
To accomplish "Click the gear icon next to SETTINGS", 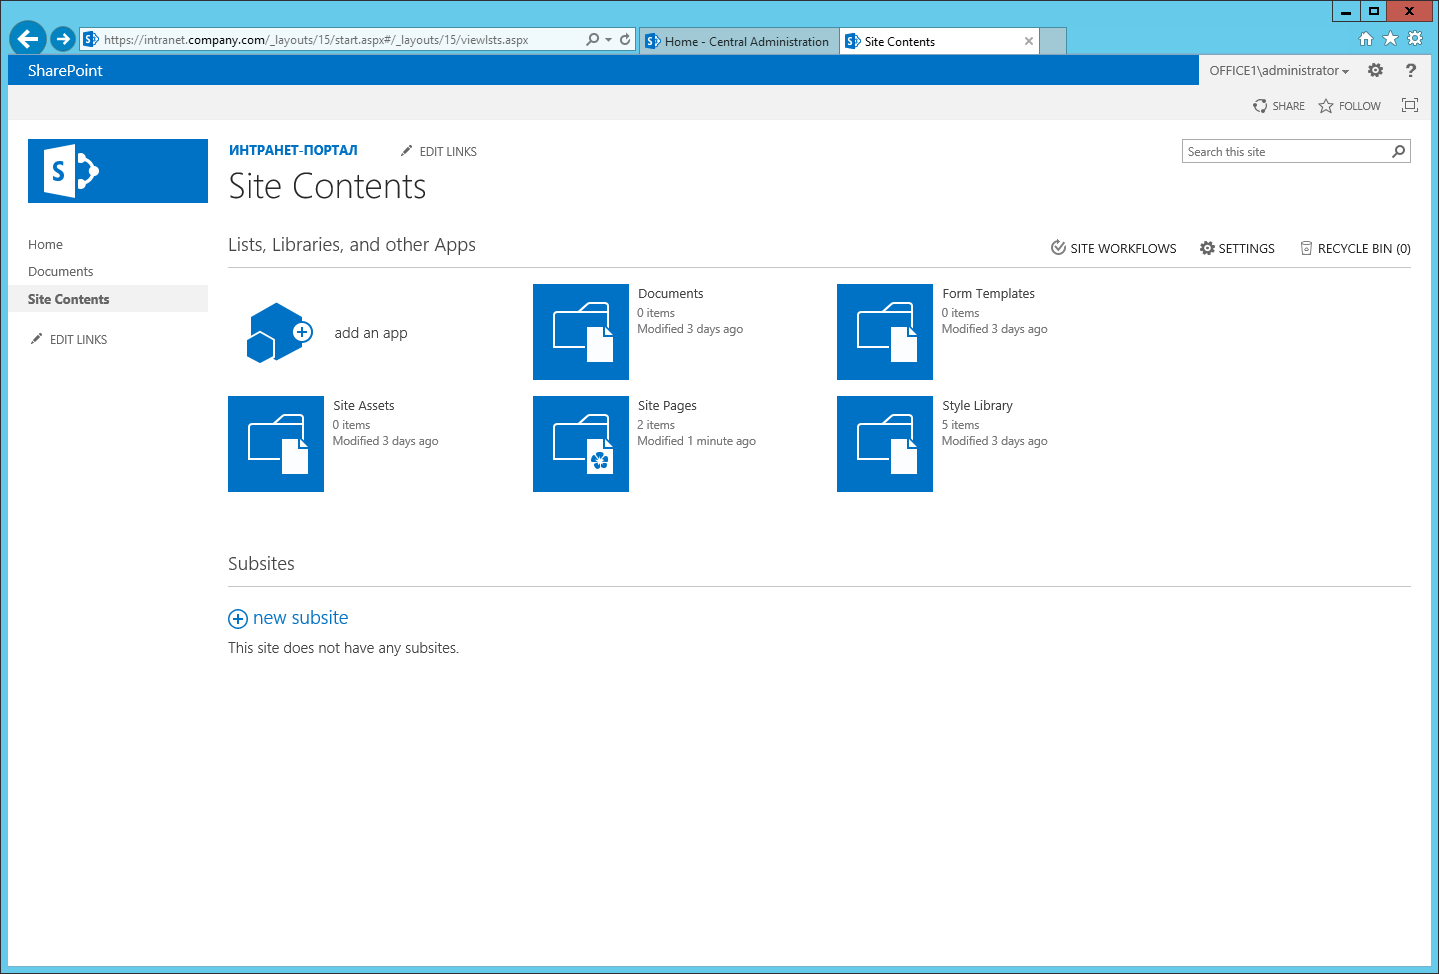I will pos(1207,248).
